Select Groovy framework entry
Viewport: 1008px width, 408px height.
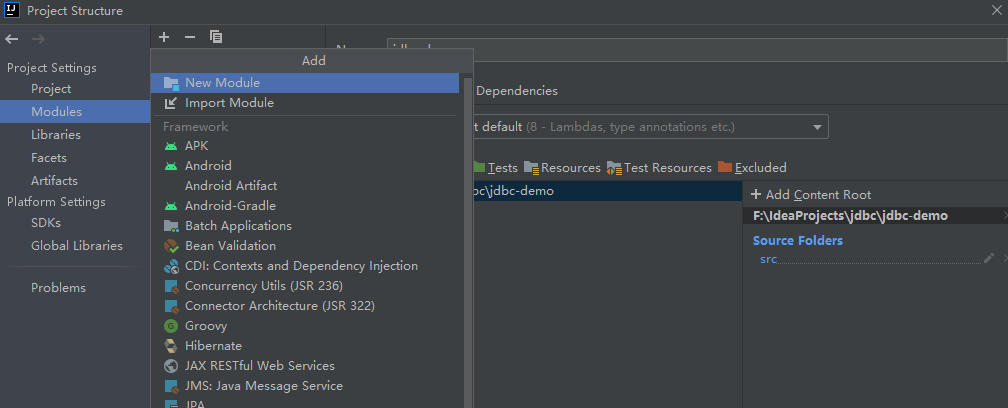click(x=305, y=326)
